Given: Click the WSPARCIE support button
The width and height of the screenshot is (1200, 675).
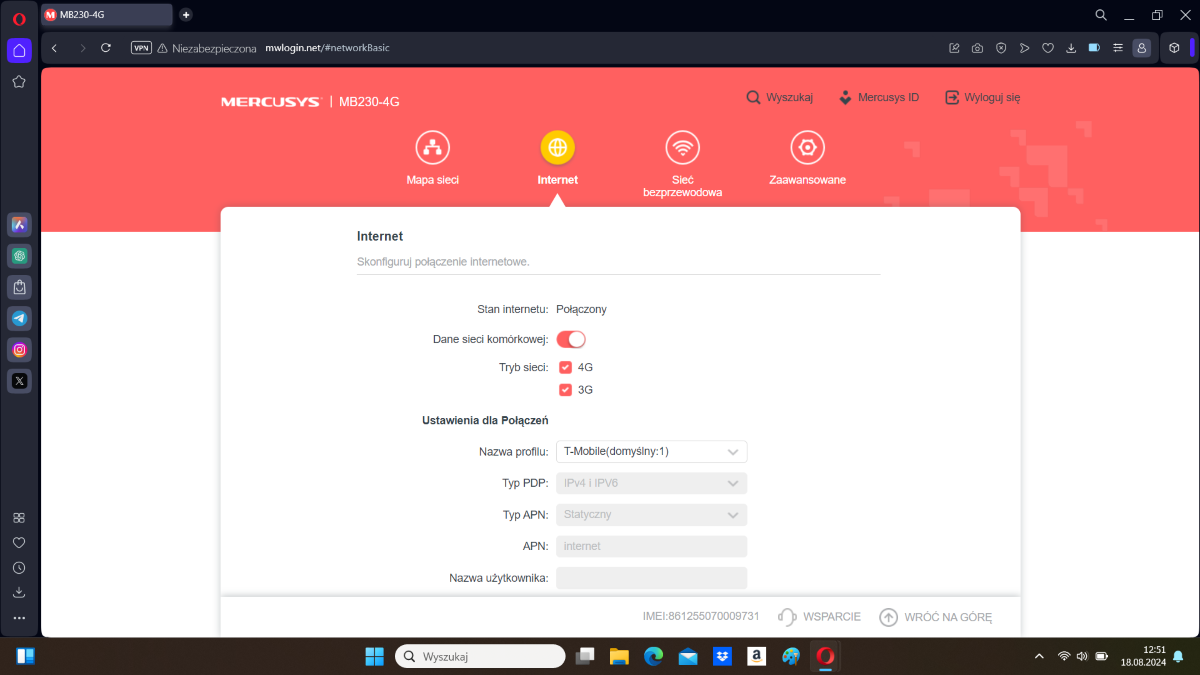Looking at the screenshot, I should click(819, 617).
